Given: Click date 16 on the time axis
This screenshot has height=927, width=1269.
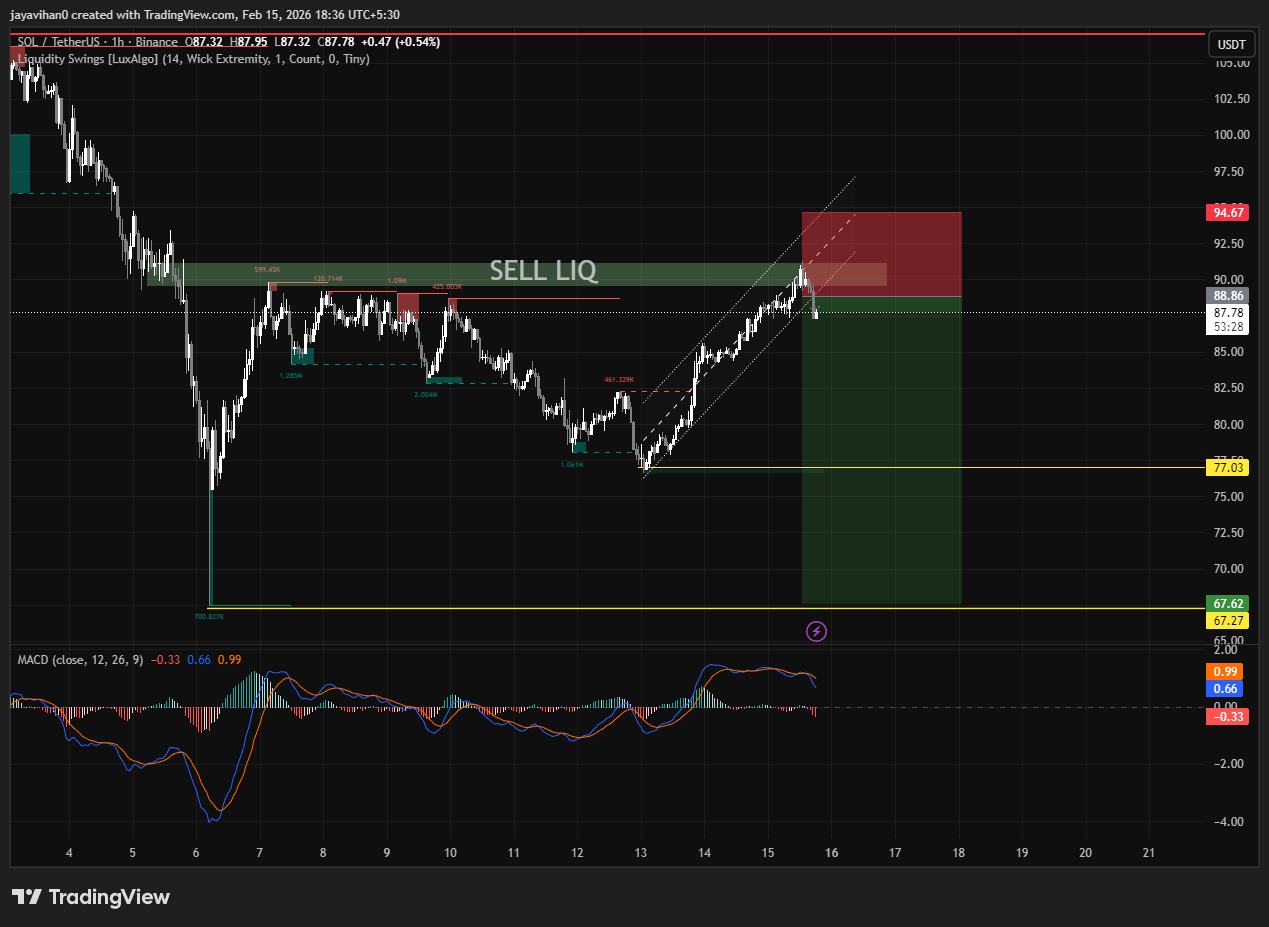Looking at the screenshot, I should pos(831,853).
